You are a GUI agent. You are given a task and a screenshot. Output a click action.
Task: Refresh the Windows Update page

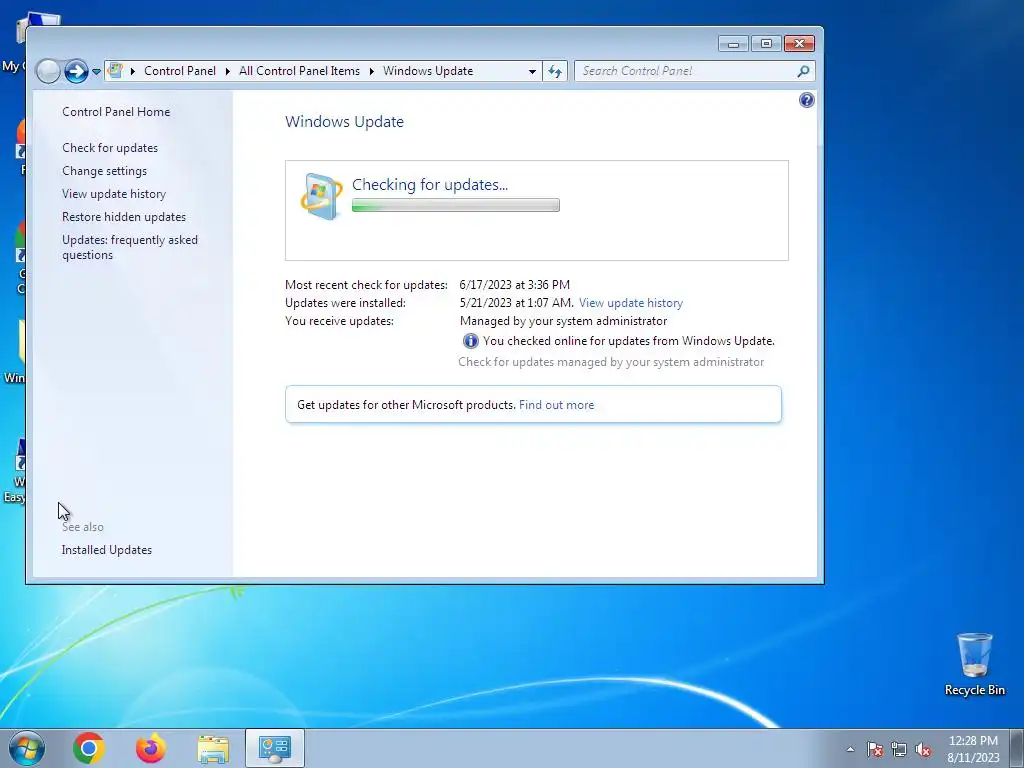[554, 71]
